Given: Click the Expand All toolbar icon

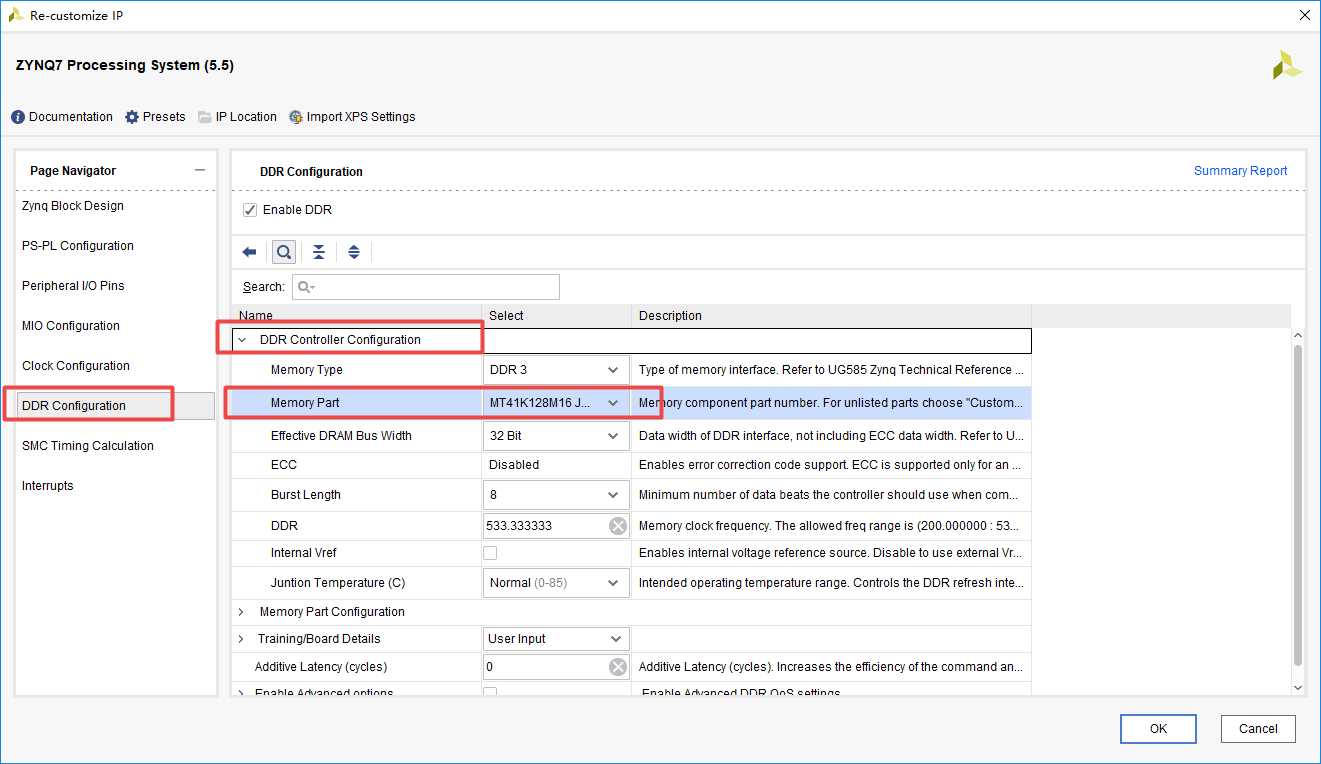Looking at the screenshot, I should (x=354, y=252).
